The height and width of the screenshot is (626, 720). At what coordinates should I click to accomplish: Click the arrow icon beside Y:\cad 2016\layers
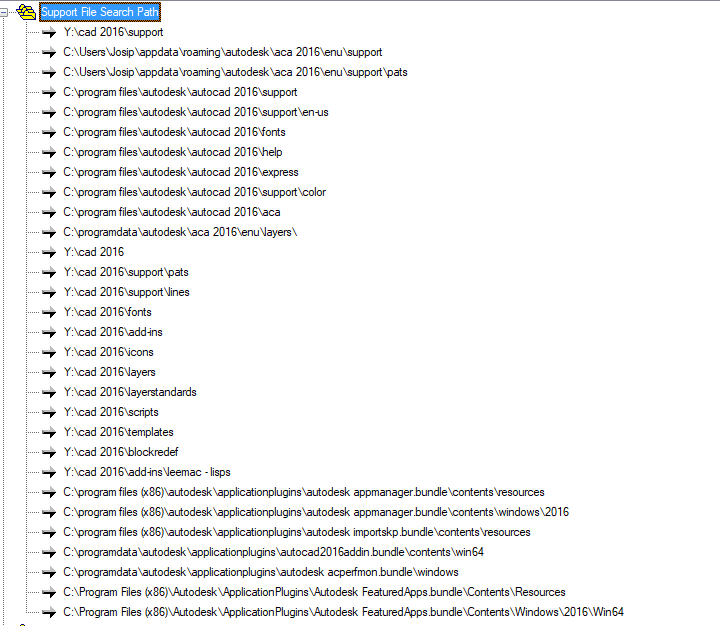tap(49, 372)
